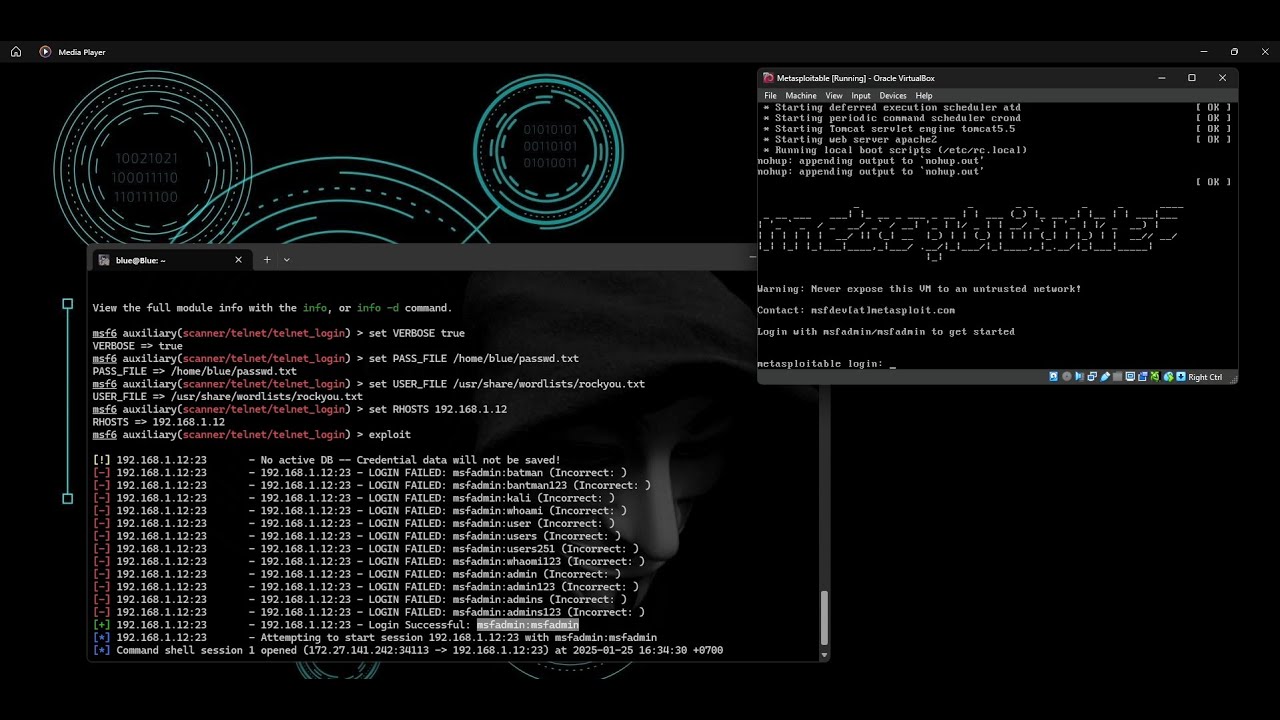Click 'LOGIN FAILED: msfadmin:admin123' line

pyautogui.click(x=365, y=587)
